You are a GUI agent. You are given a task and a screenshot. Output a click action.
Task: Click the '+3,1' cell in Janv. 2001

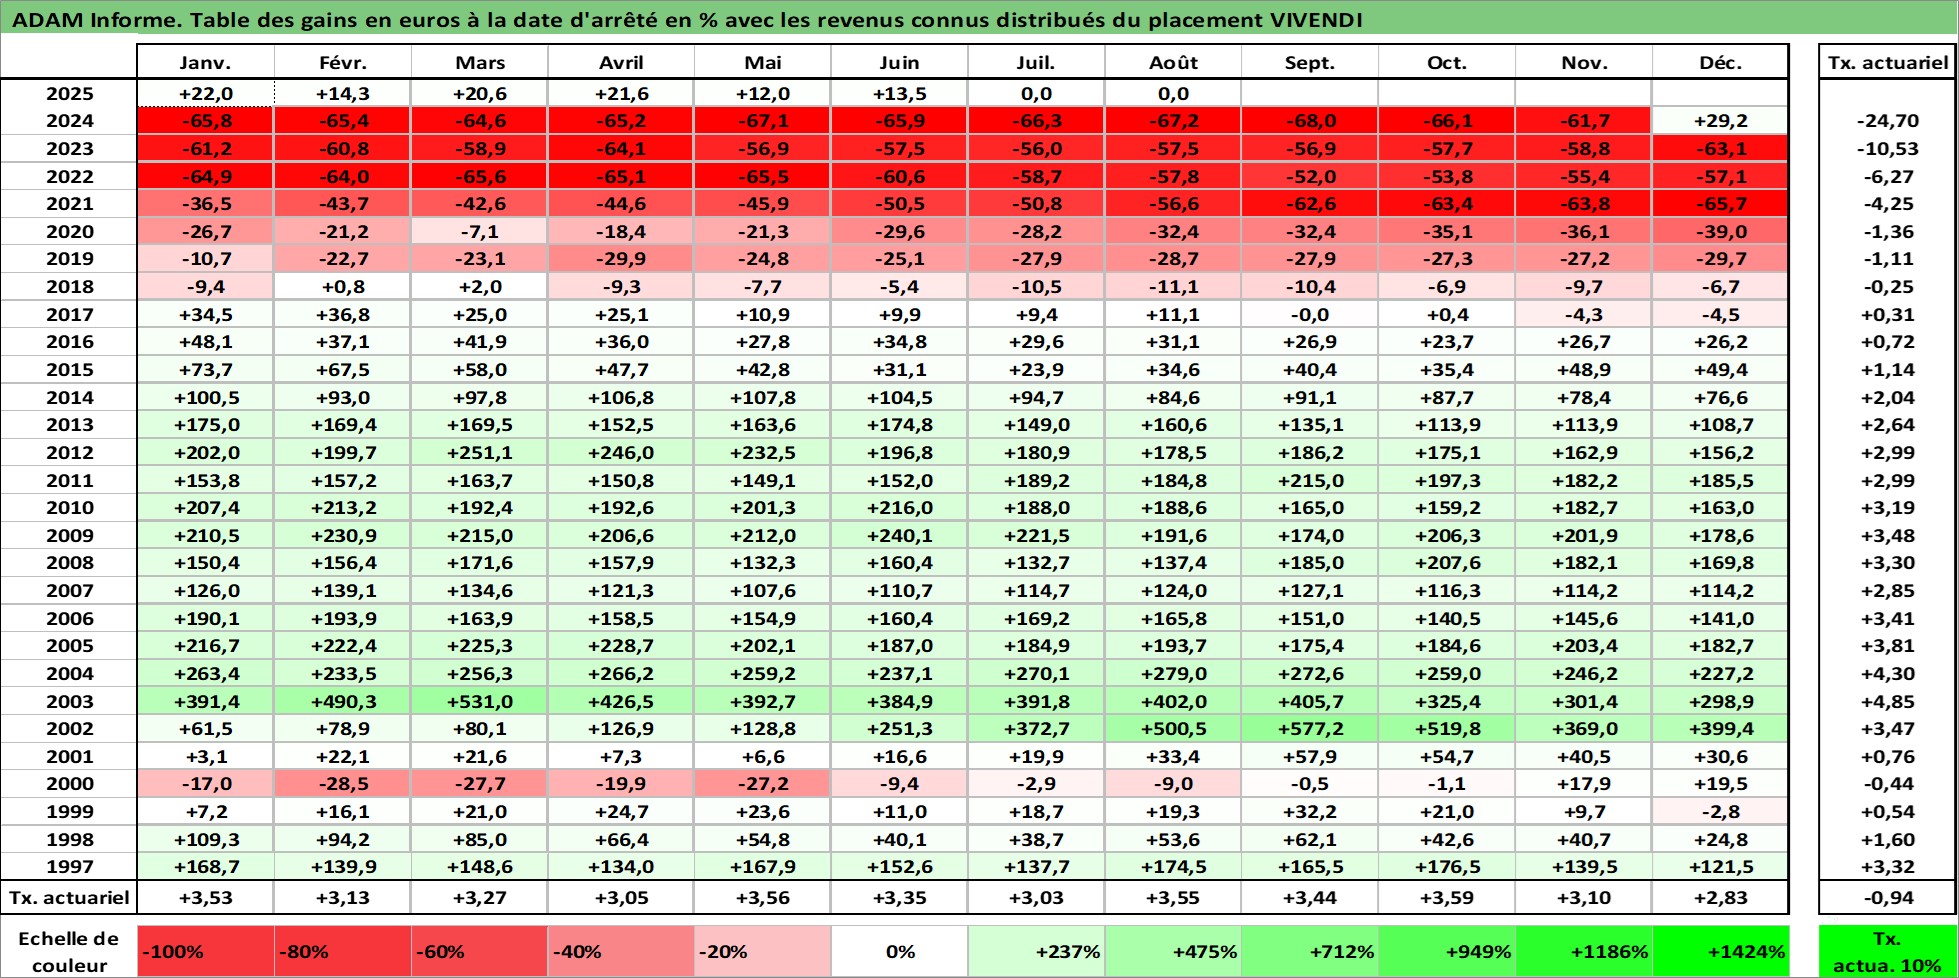click(205, 757)
